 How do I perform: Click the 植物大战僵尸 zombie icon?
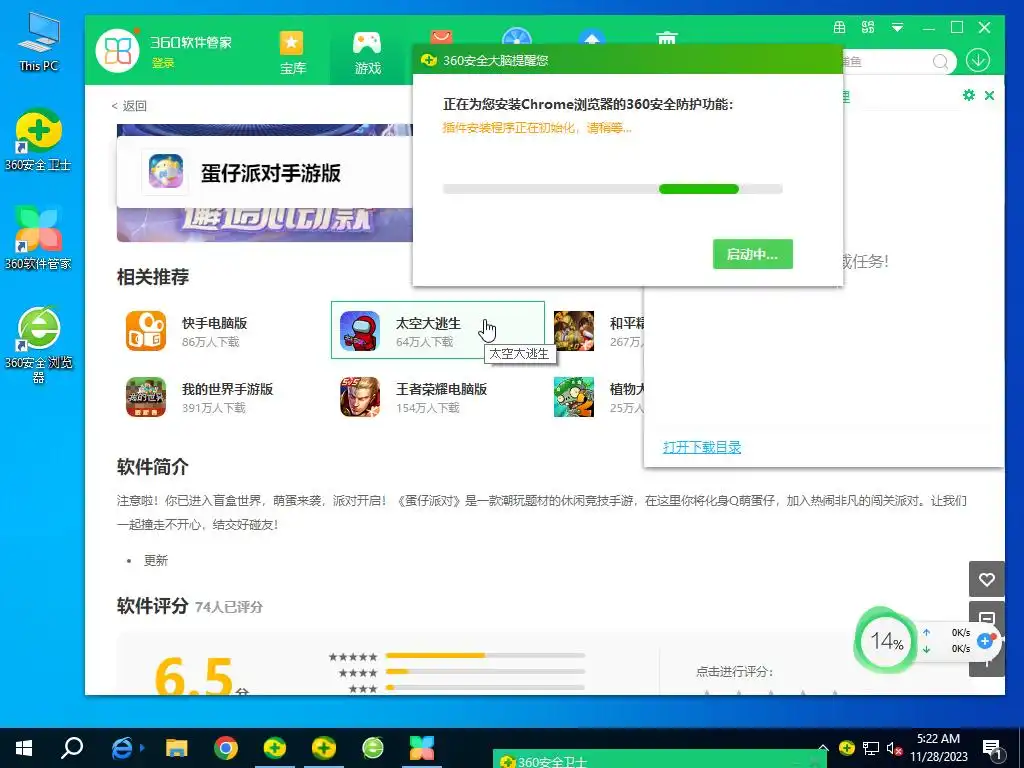tap(573, 396)
